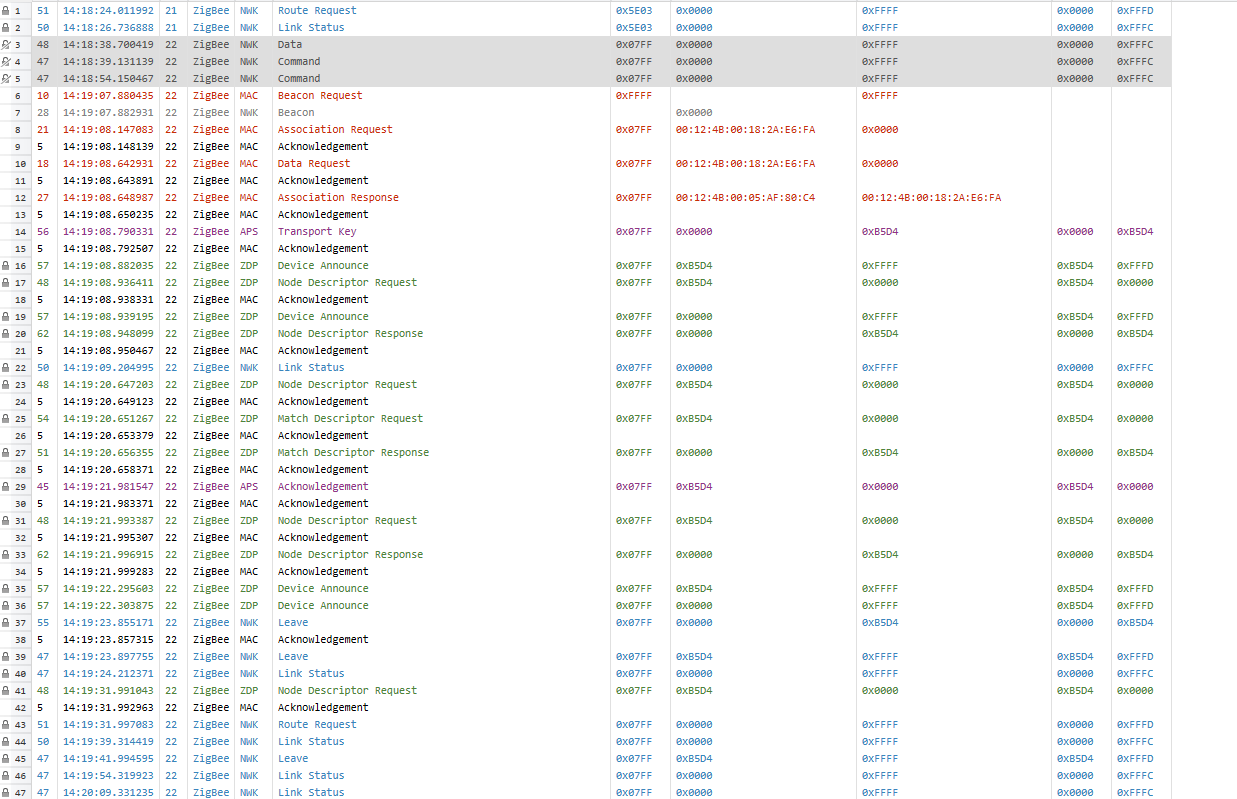
Task: Click the lock icon on packet row 44
Action: point(6,741)
